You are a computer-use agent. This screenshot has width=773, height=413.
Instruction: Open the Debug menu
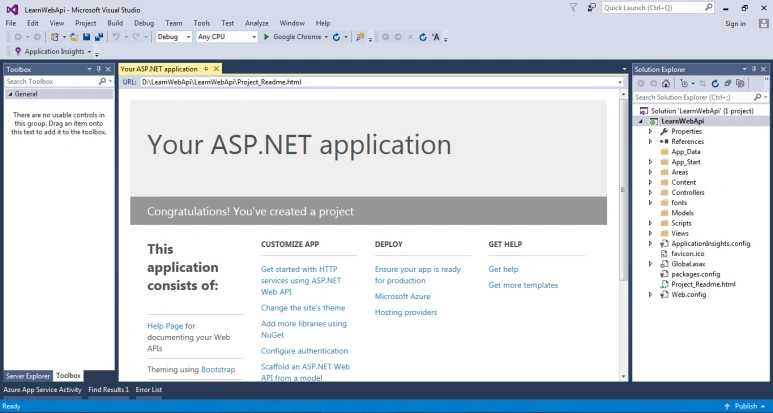(144, 23)
